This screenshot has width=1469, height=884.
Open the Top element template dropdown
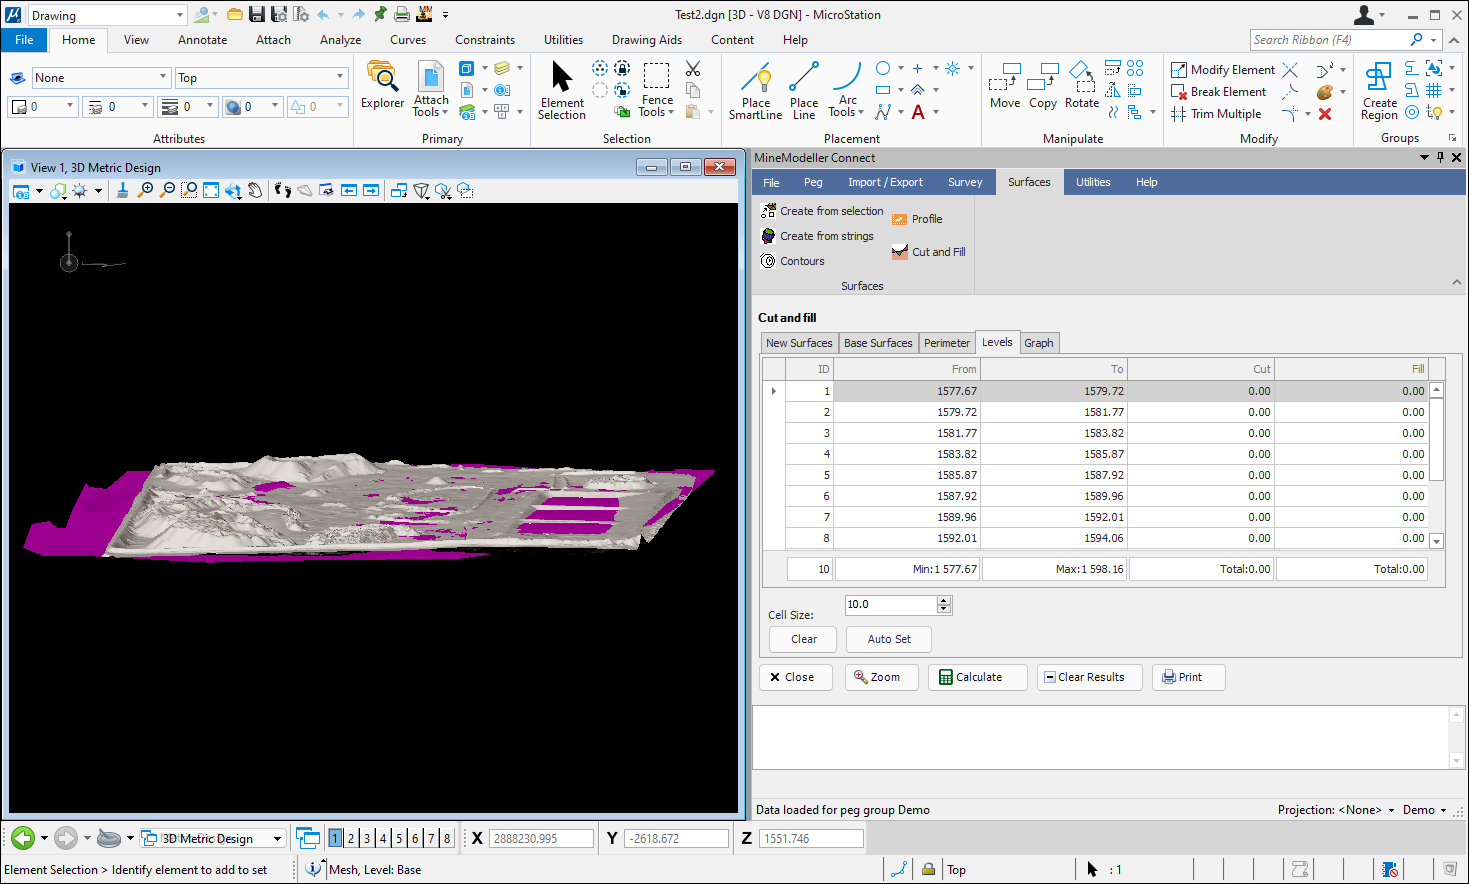click(261, 77)
